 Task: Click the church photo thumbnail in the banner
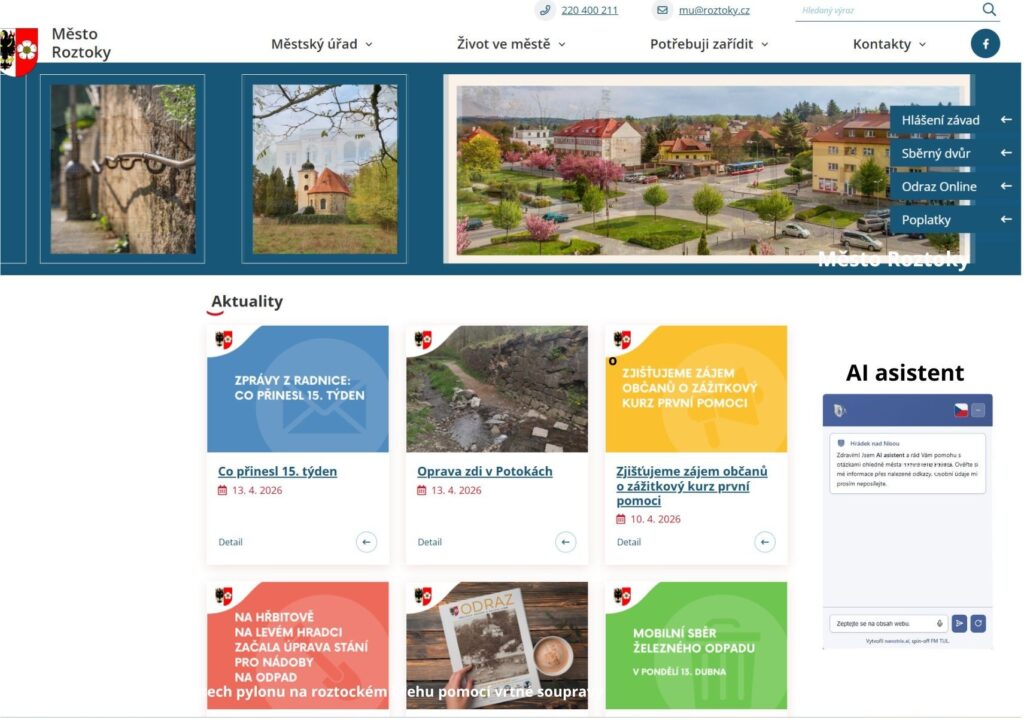coord(324,168)
